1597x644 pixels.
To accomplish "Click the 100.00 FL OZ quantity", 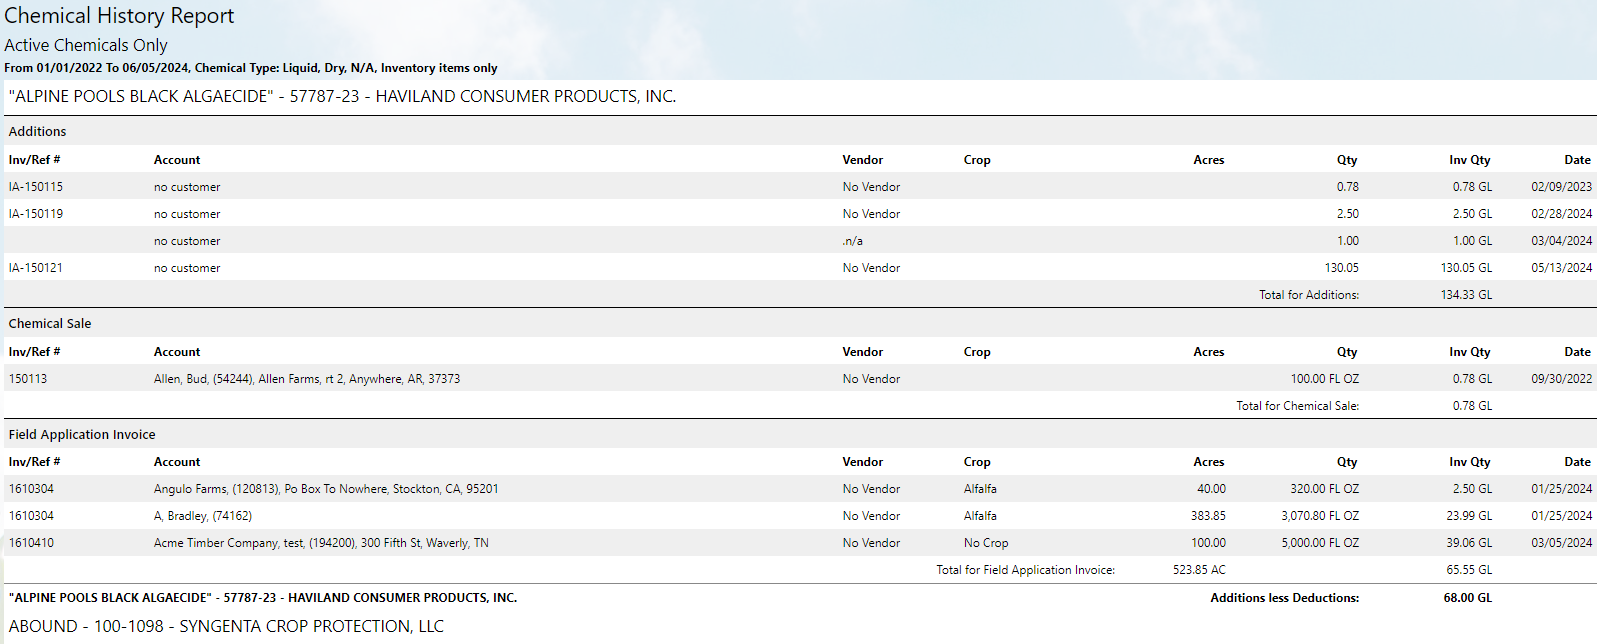I will click(1325, 379).
